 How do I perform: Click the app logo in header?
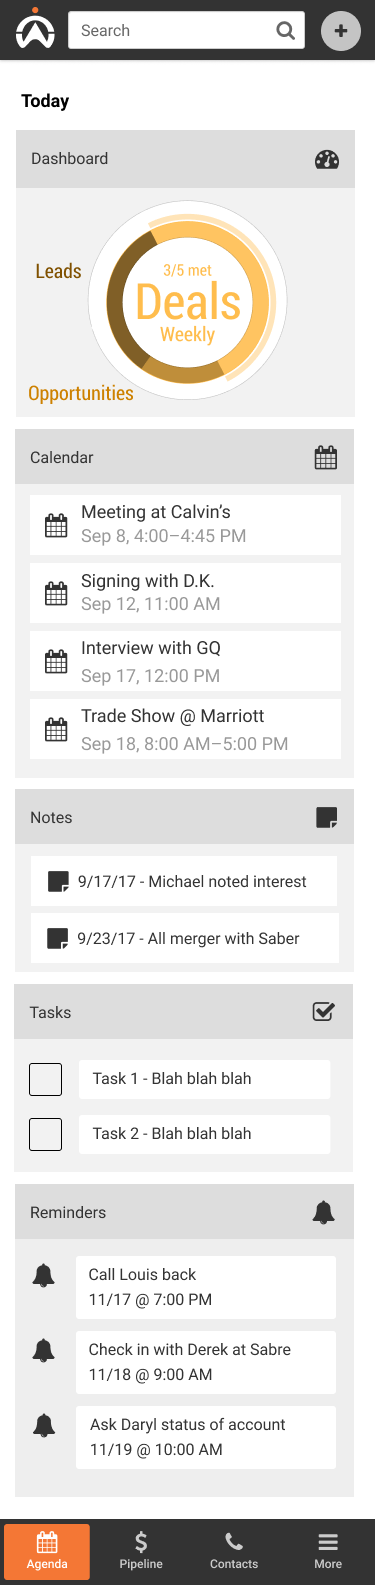(35, 29)
